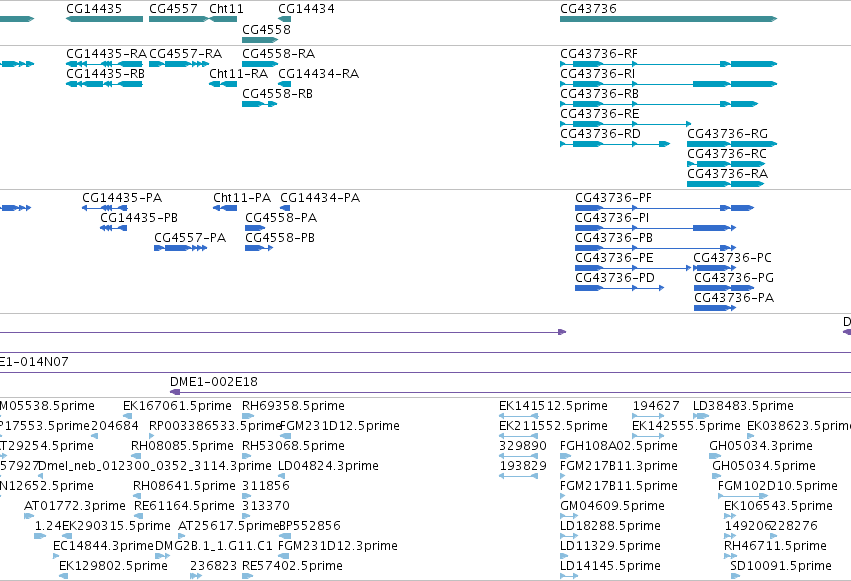The height and width of the screenshot is (581, 851).
Task: Click the CG43736-RG transcript label
Action: [x=727, y=134]
